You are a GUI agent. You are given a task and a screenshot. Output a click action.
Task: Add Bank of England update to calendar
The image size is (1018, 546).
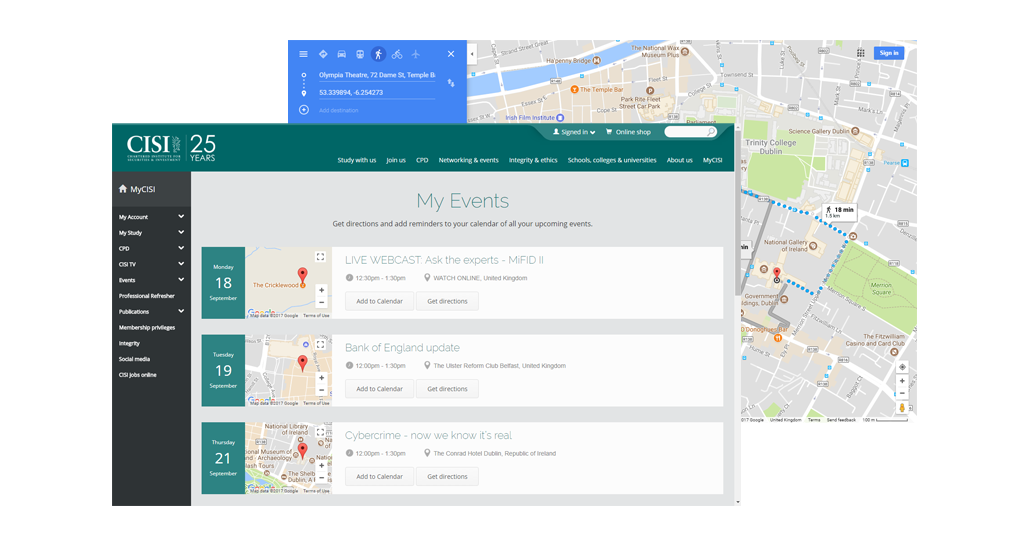[379, 389]
